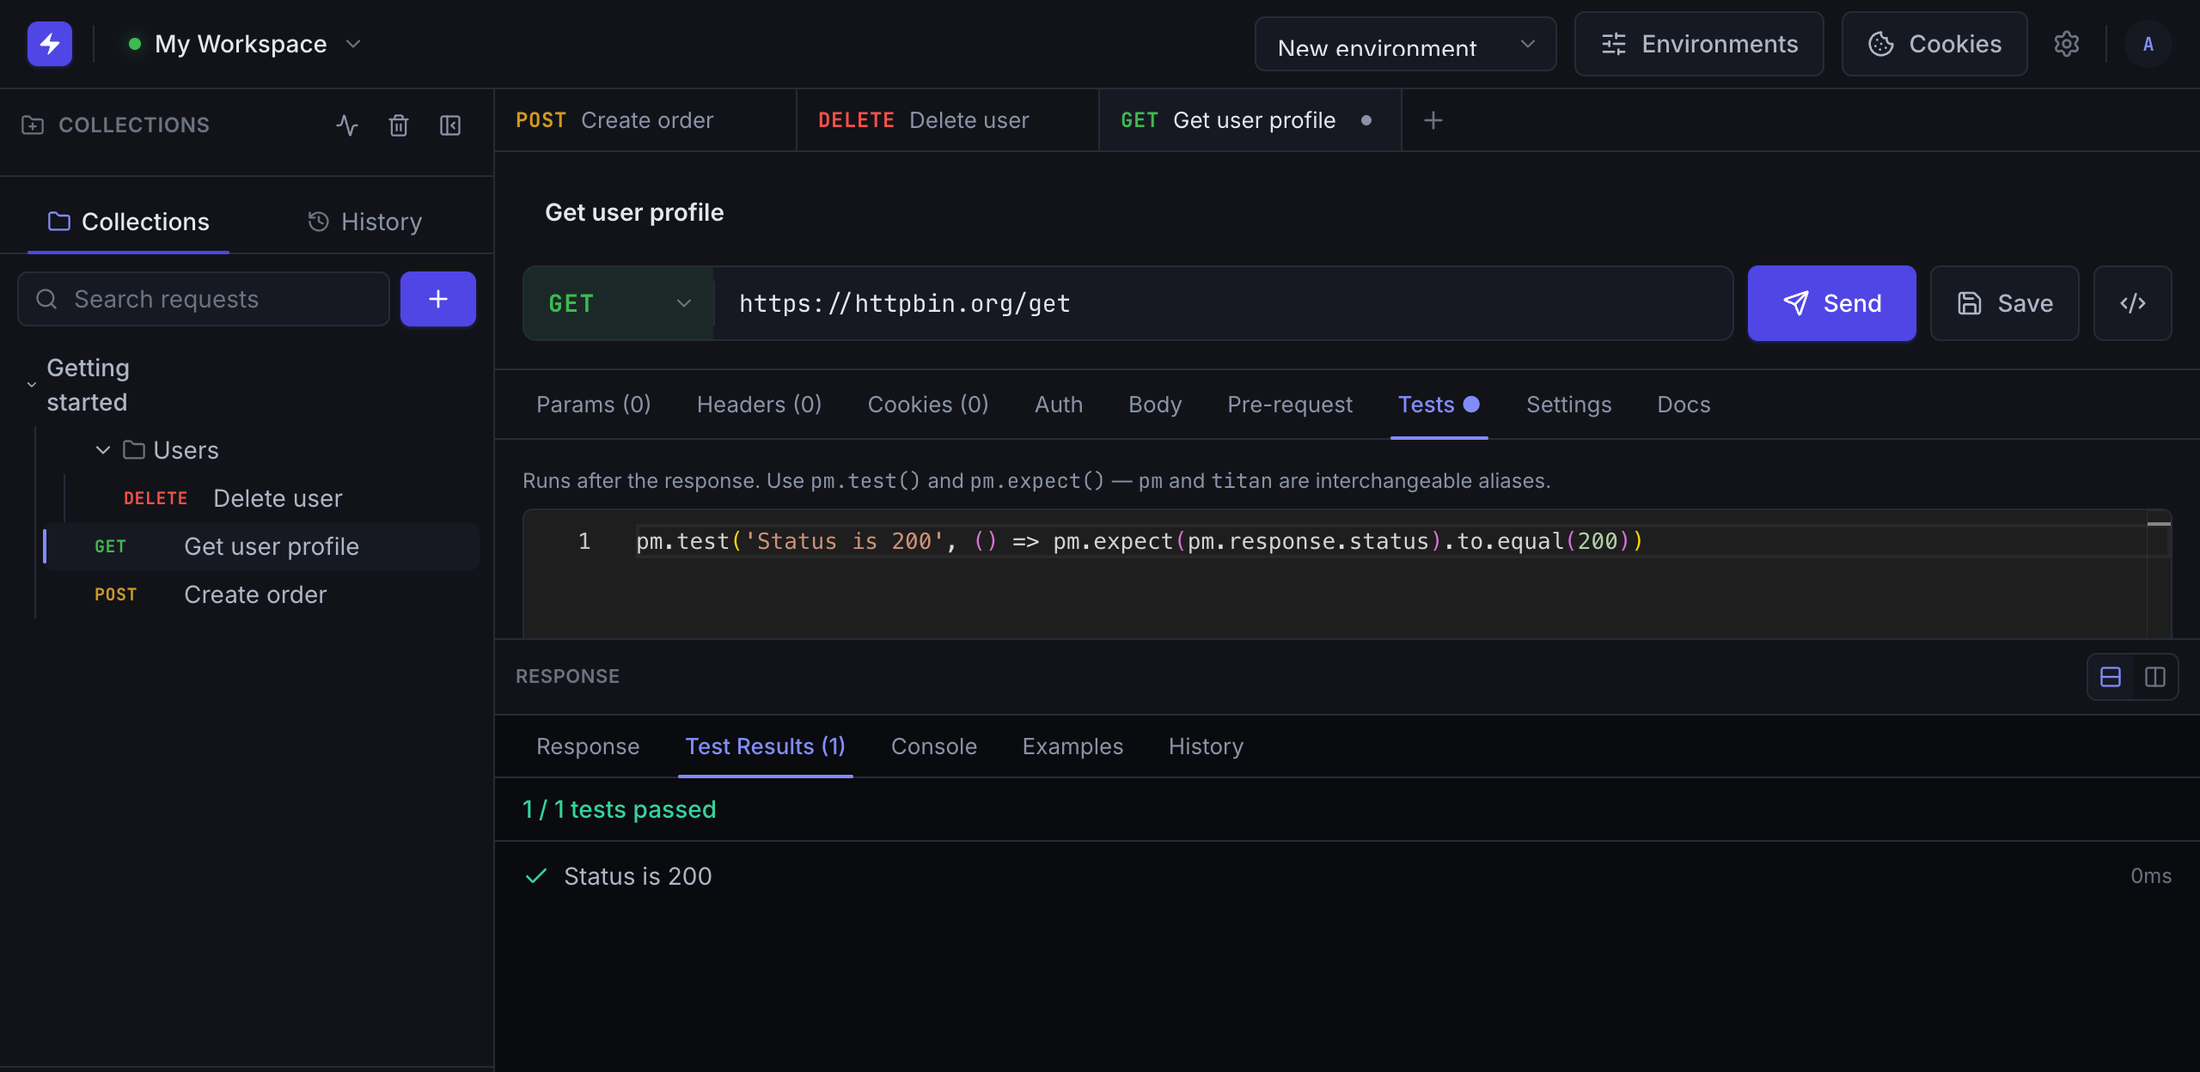Open the Auth tab
The width and height of the screenshot is (2200, 1072).
1058,404
